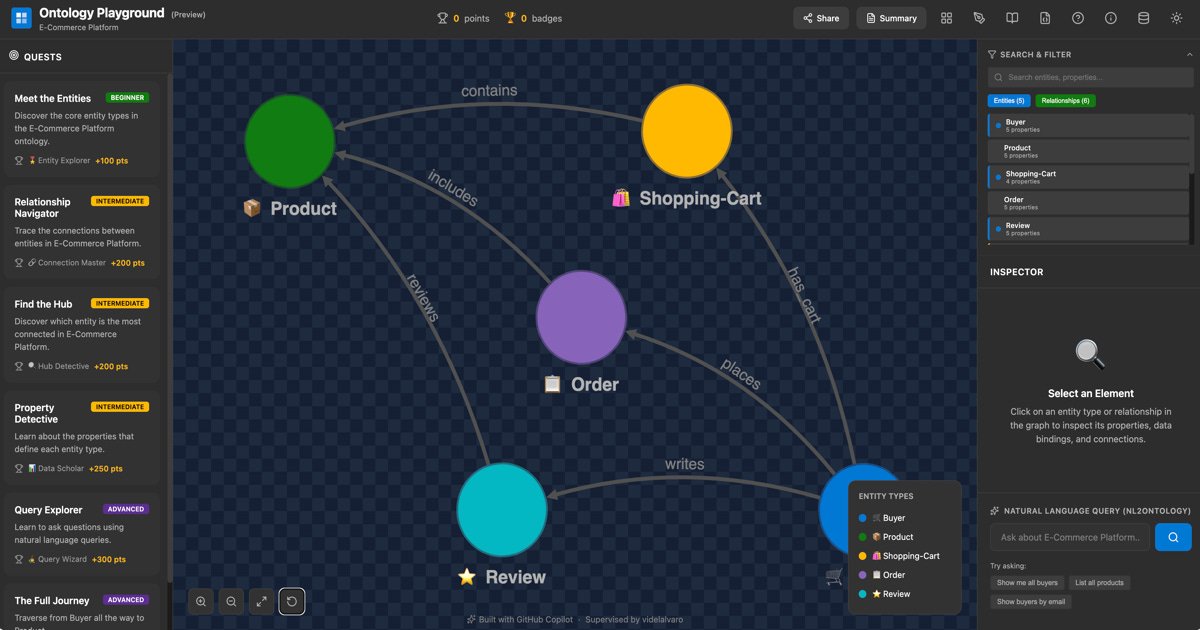Click the sparkle icon beside Natural Language Query
The height and width of the screenshot is (630, 1200).
[x=995, y=510]
